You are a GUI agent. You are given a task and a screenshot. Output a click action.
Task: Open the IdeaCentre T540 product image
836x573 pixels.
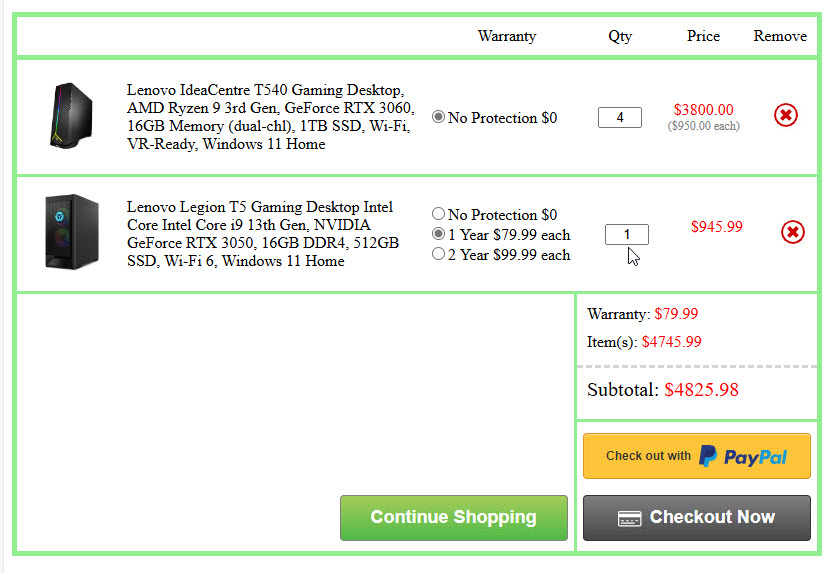tap(70, 116)
